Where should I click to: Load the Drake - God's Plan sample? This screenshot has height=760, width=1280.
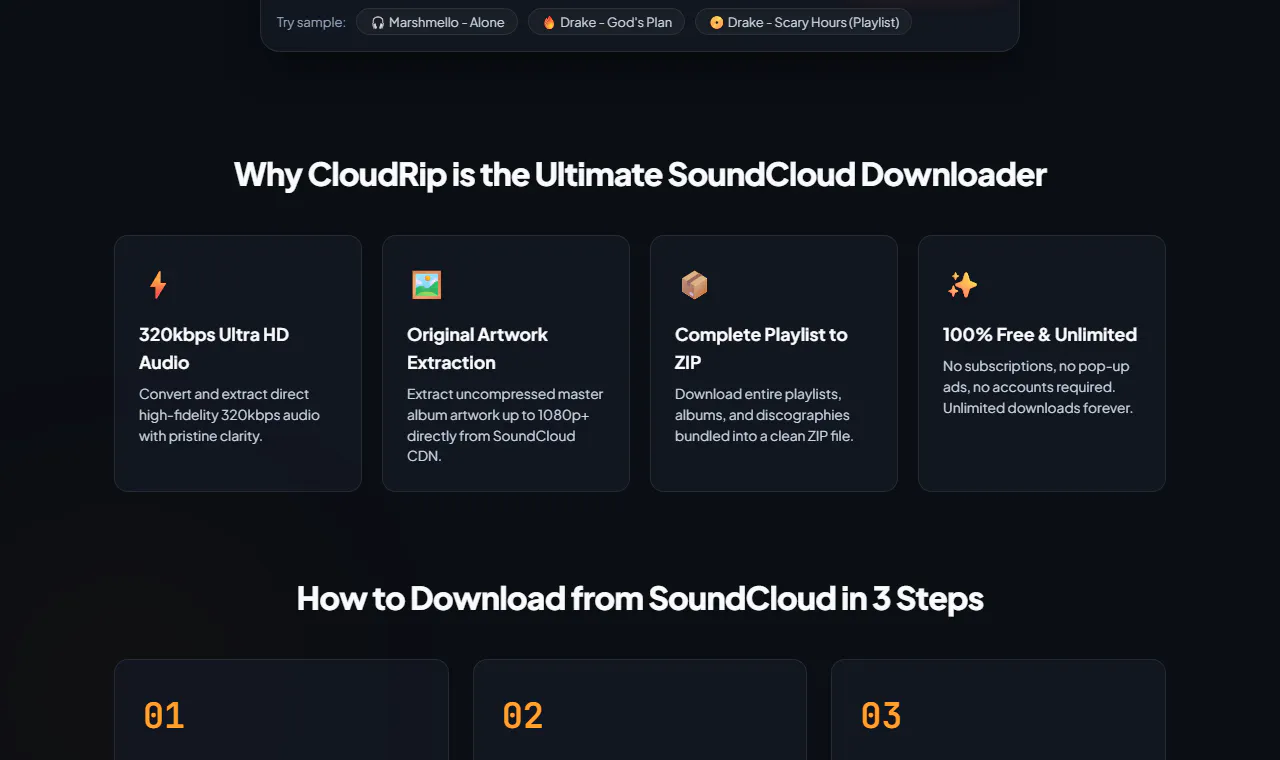607,22
